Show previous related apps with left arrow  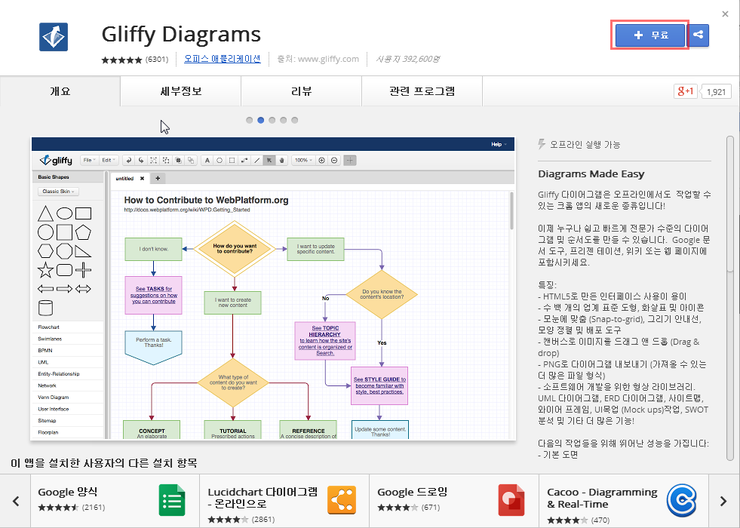click(x=16, y=501)
